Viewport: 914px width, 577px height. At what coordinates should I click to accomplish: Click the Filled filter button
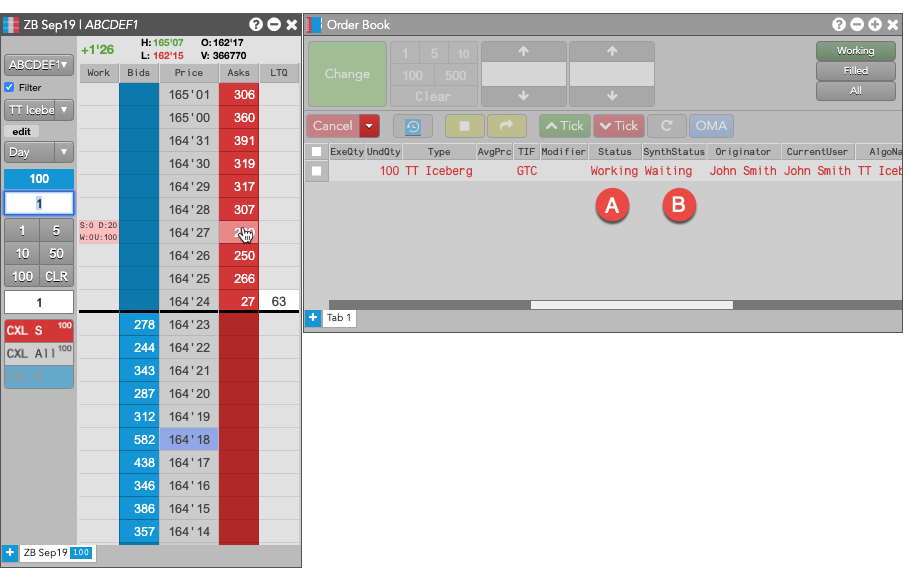point(856,71)
